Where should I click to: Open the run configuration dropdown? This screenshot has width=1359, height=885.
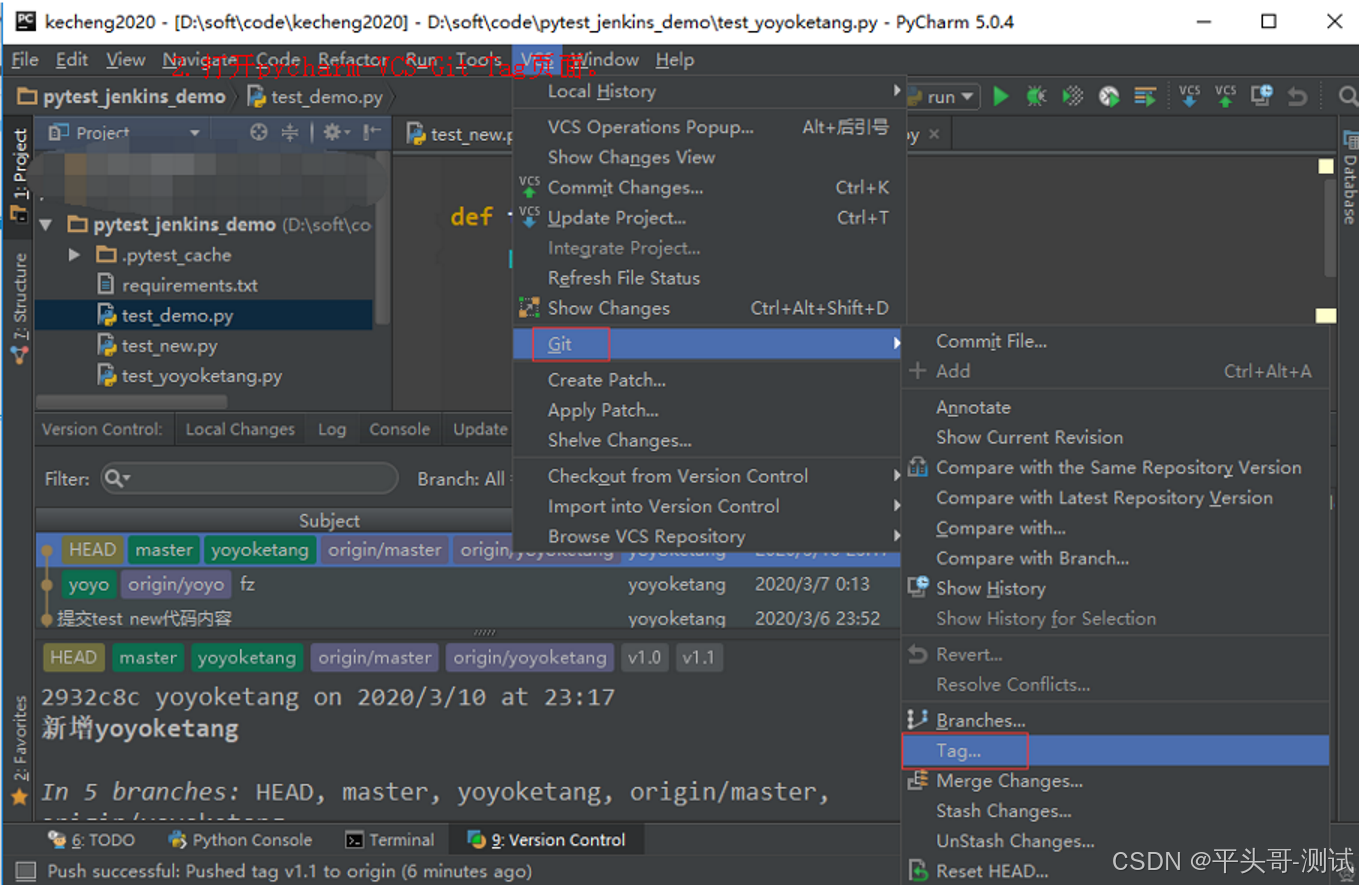pos(966,96)
